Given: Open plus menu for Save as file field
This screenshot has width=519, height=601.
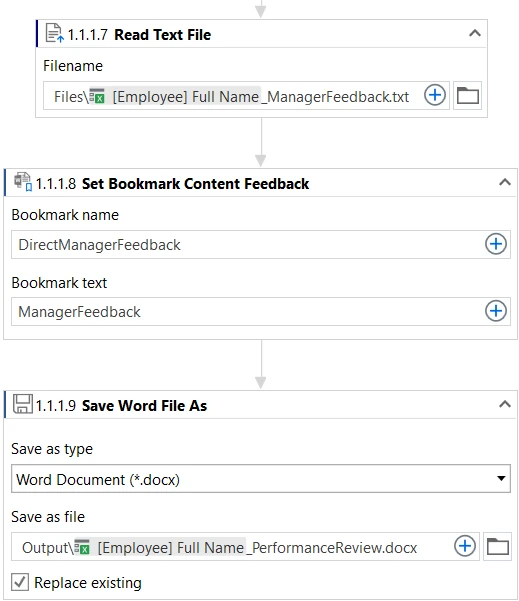Looking at the screenshot, I should [x=465, y=546].
